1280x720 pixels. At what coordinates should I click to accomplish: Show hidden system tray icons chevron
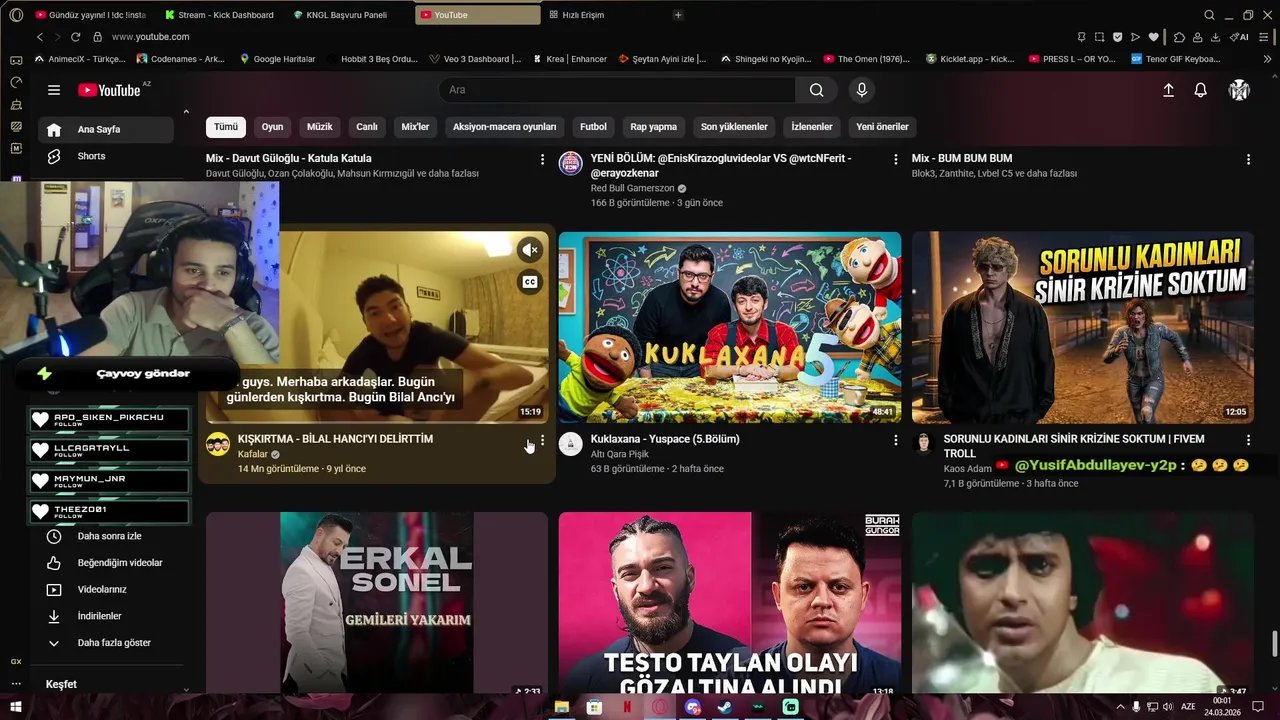(x=1119, y=707)
